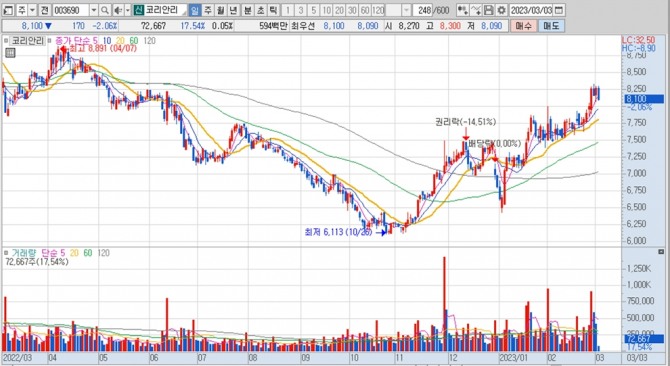This screenshot has height=366, width=670.
Task: Select the 5 interval button
Action: [x=314, y=10]
